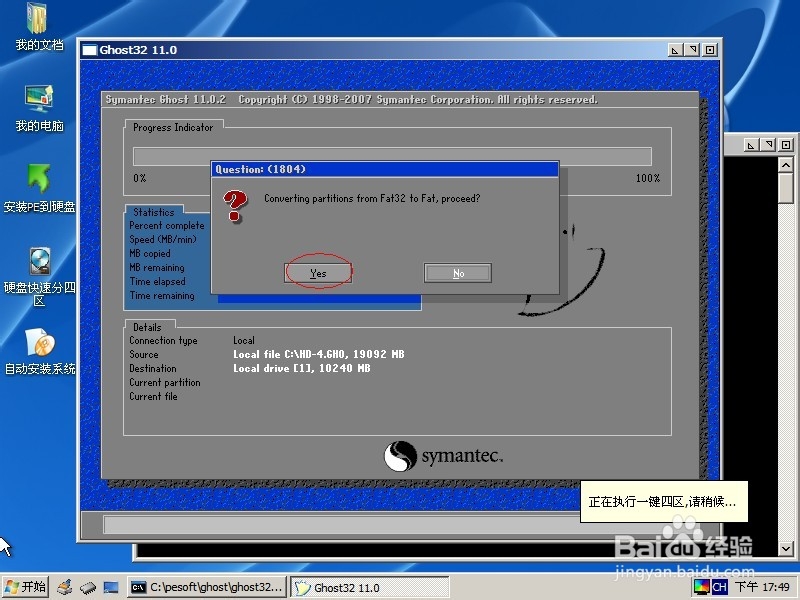Minimize the Ghost32 11.0 window
The image size is (800, 600).
[x=675, y=50]
